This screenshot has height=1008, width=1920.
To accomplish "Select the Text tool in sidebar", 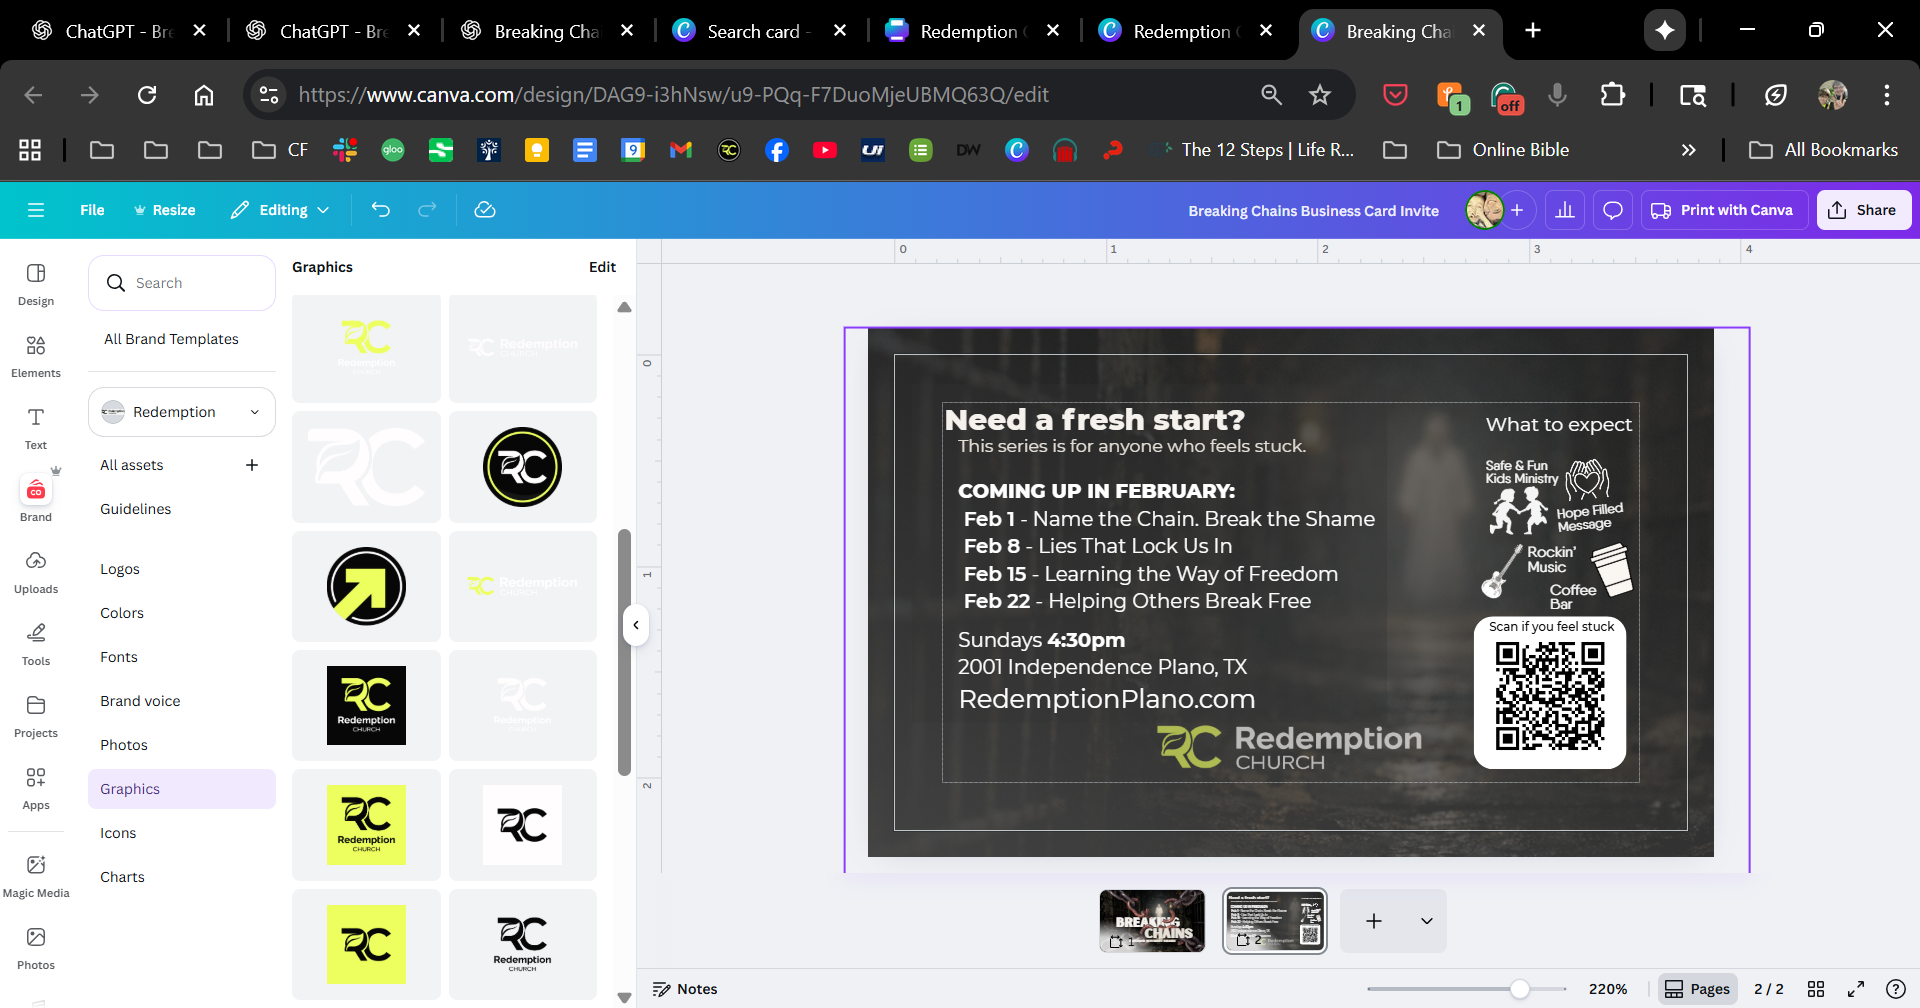I will pyautogui.click(x=36, y=428).
